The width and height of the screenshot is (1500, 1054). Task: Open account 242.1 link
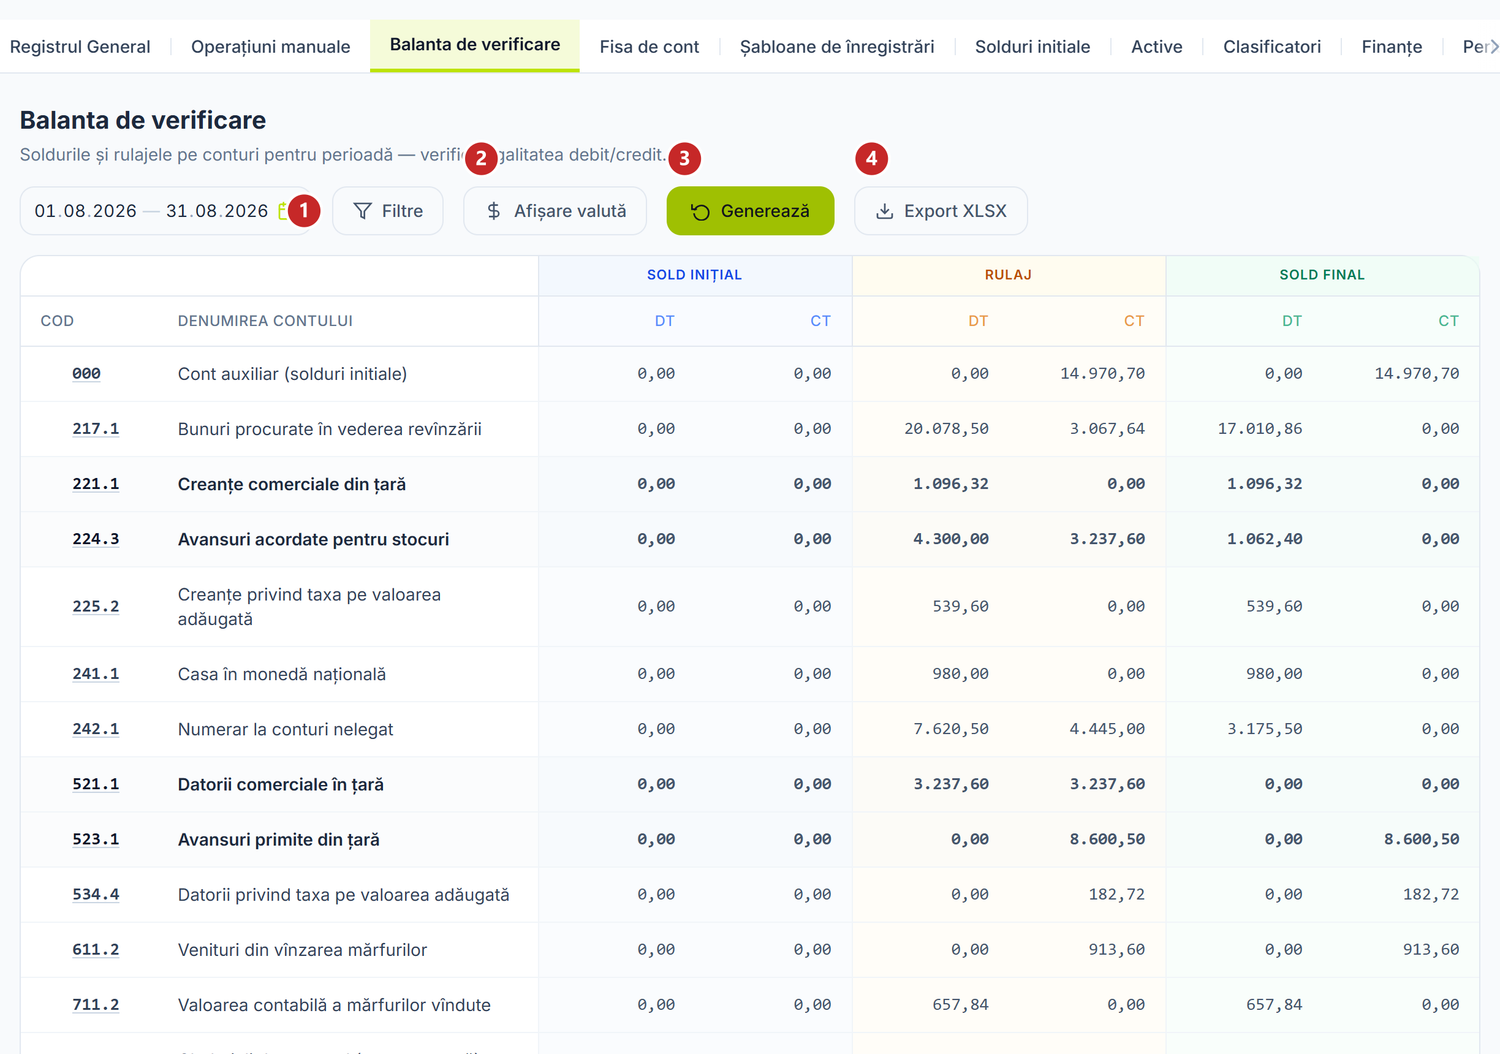coord(96,729)
